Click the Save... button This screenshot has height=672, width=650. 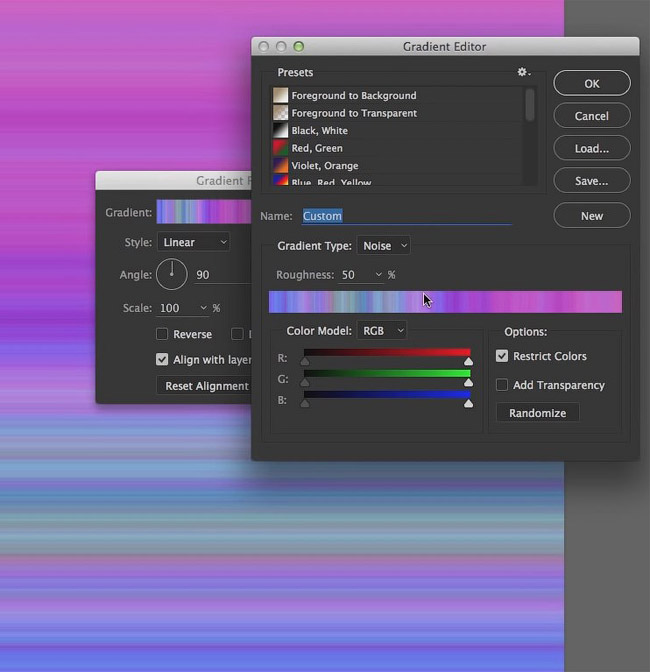point(592,181)
